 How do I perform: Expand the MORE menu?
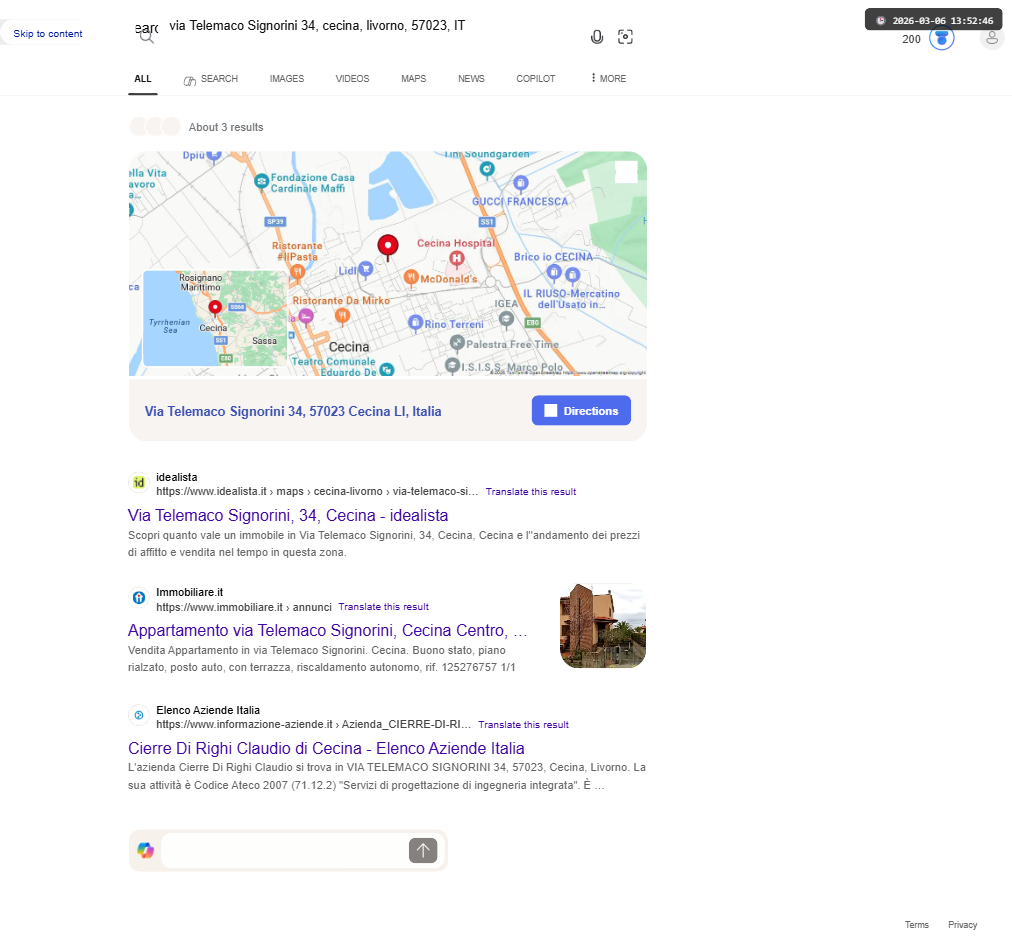(608, 79)
